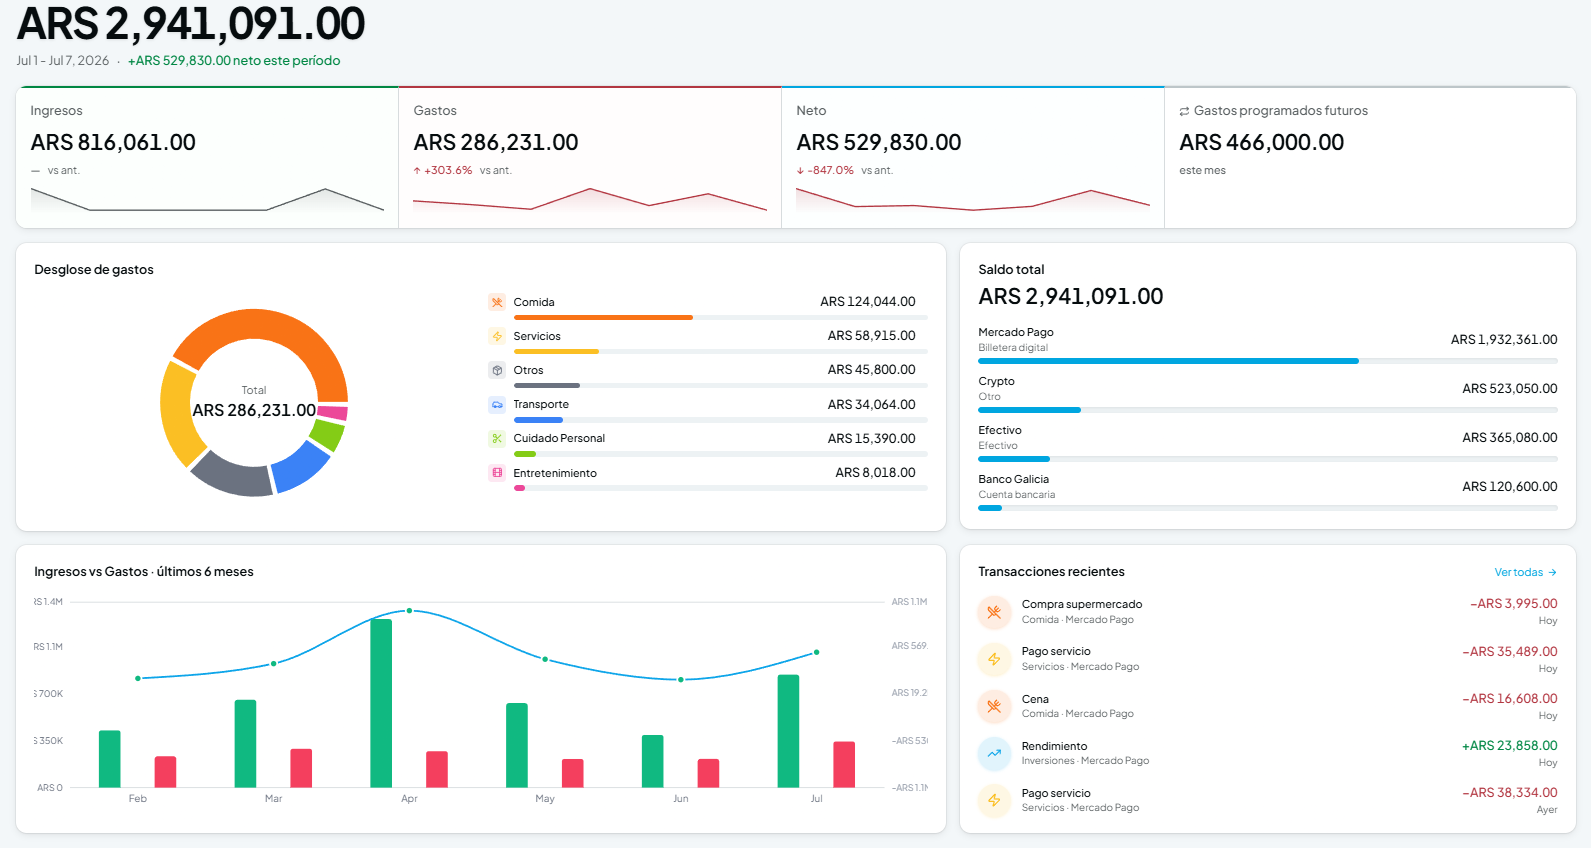Select the Mercado Pago account balance bar
This screenshot has width=1591, height=848.
[x=1267, y=360]
